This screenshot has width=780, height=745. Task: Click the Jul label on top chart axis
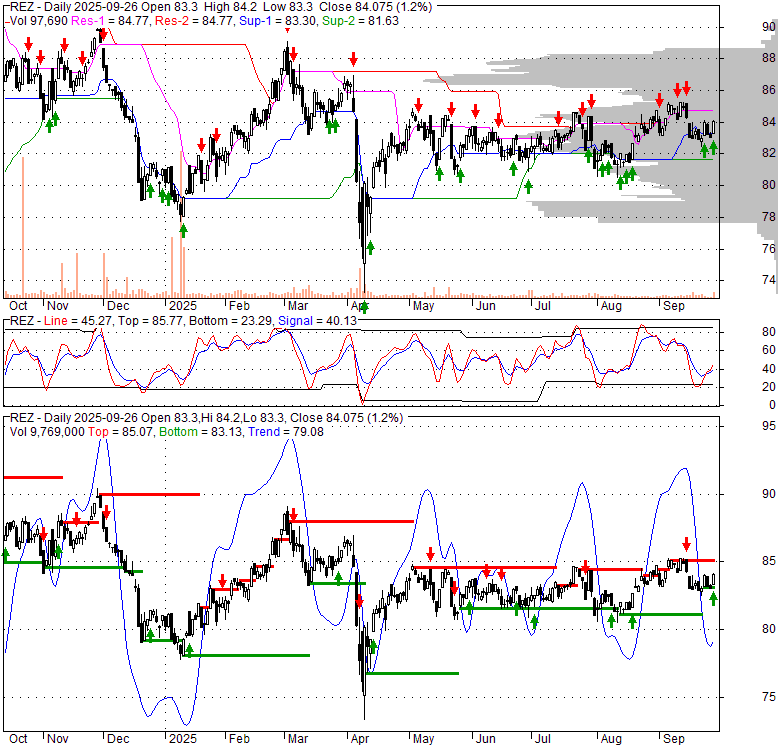pyautogui.click(x=542, y=306)
